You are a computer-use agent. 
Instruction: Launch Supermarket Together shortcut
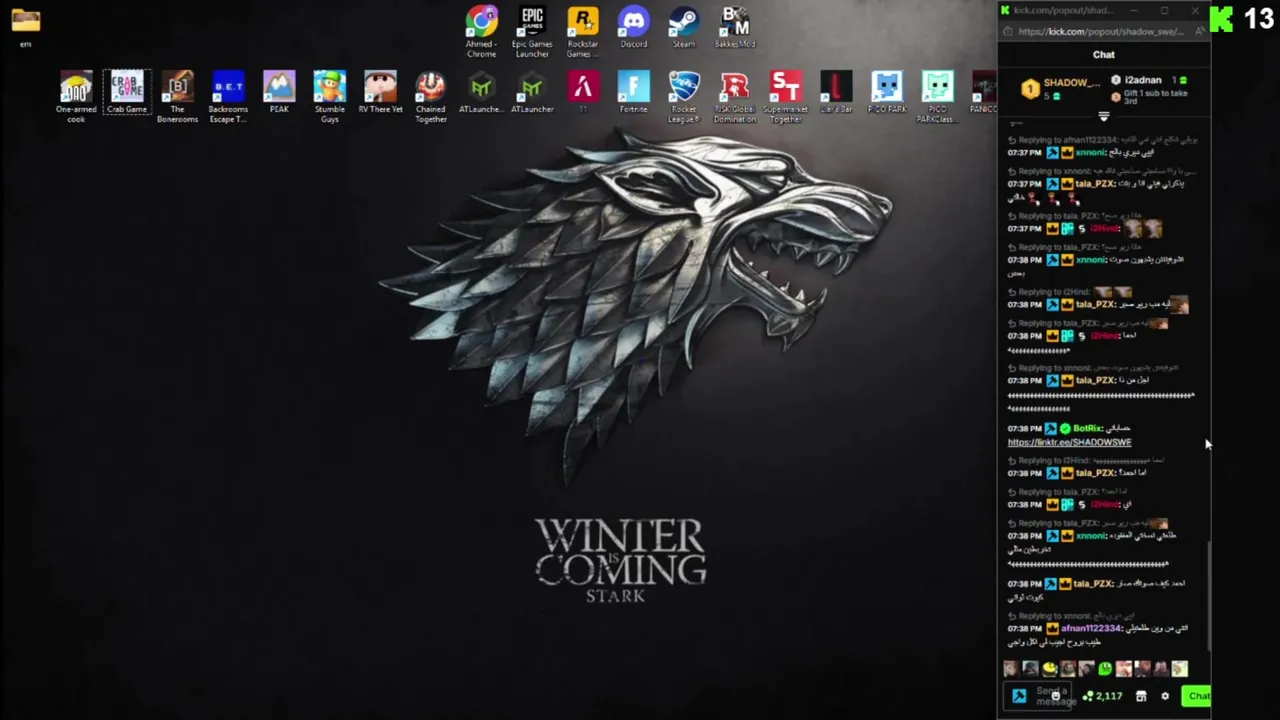[785, 97]
